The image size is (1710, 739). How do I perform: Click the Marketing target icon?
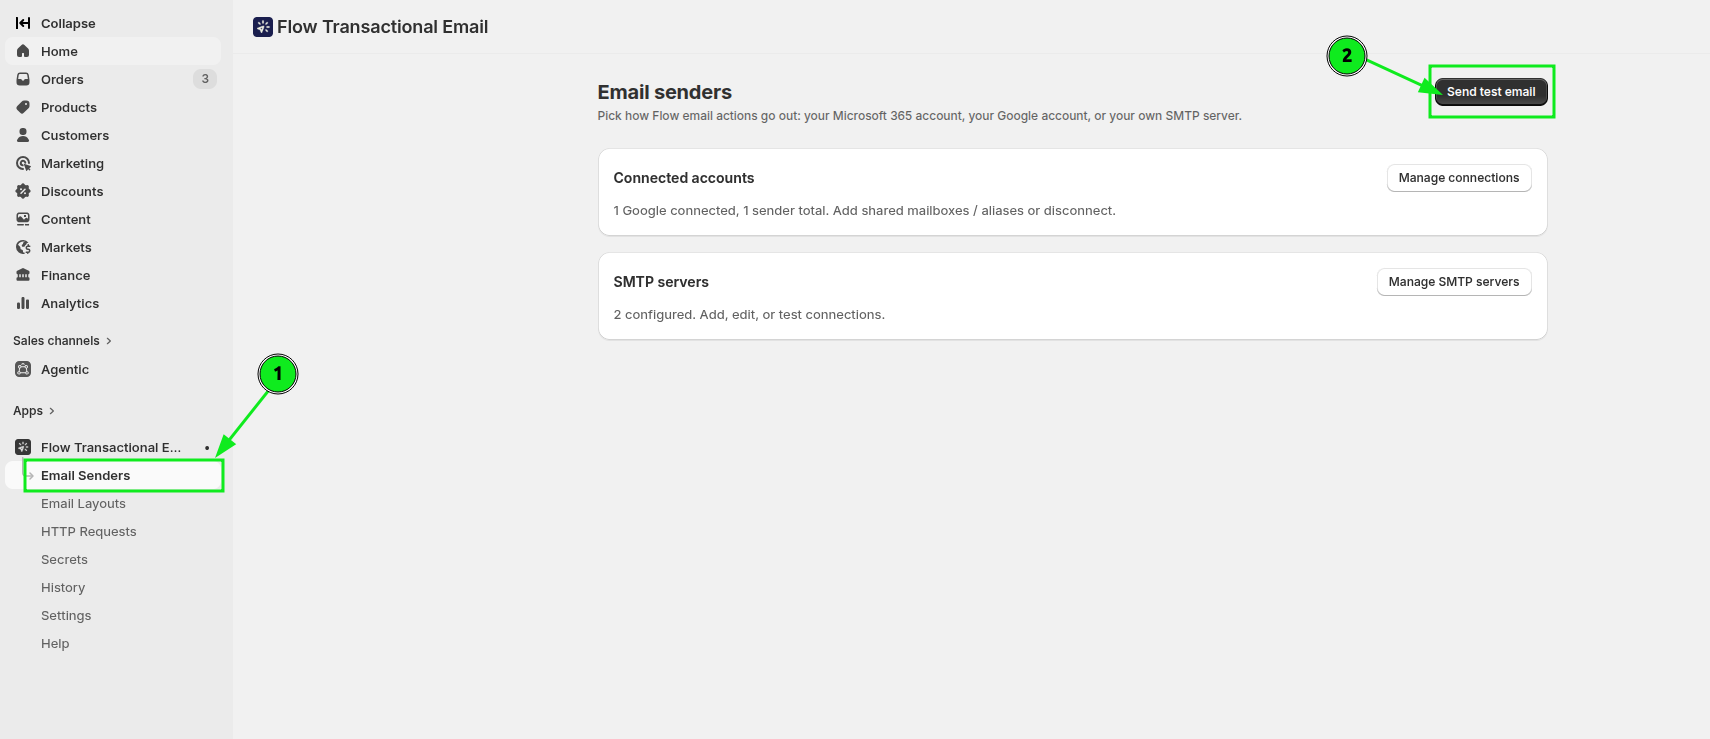pyautogui.click(x=23, y=163)
